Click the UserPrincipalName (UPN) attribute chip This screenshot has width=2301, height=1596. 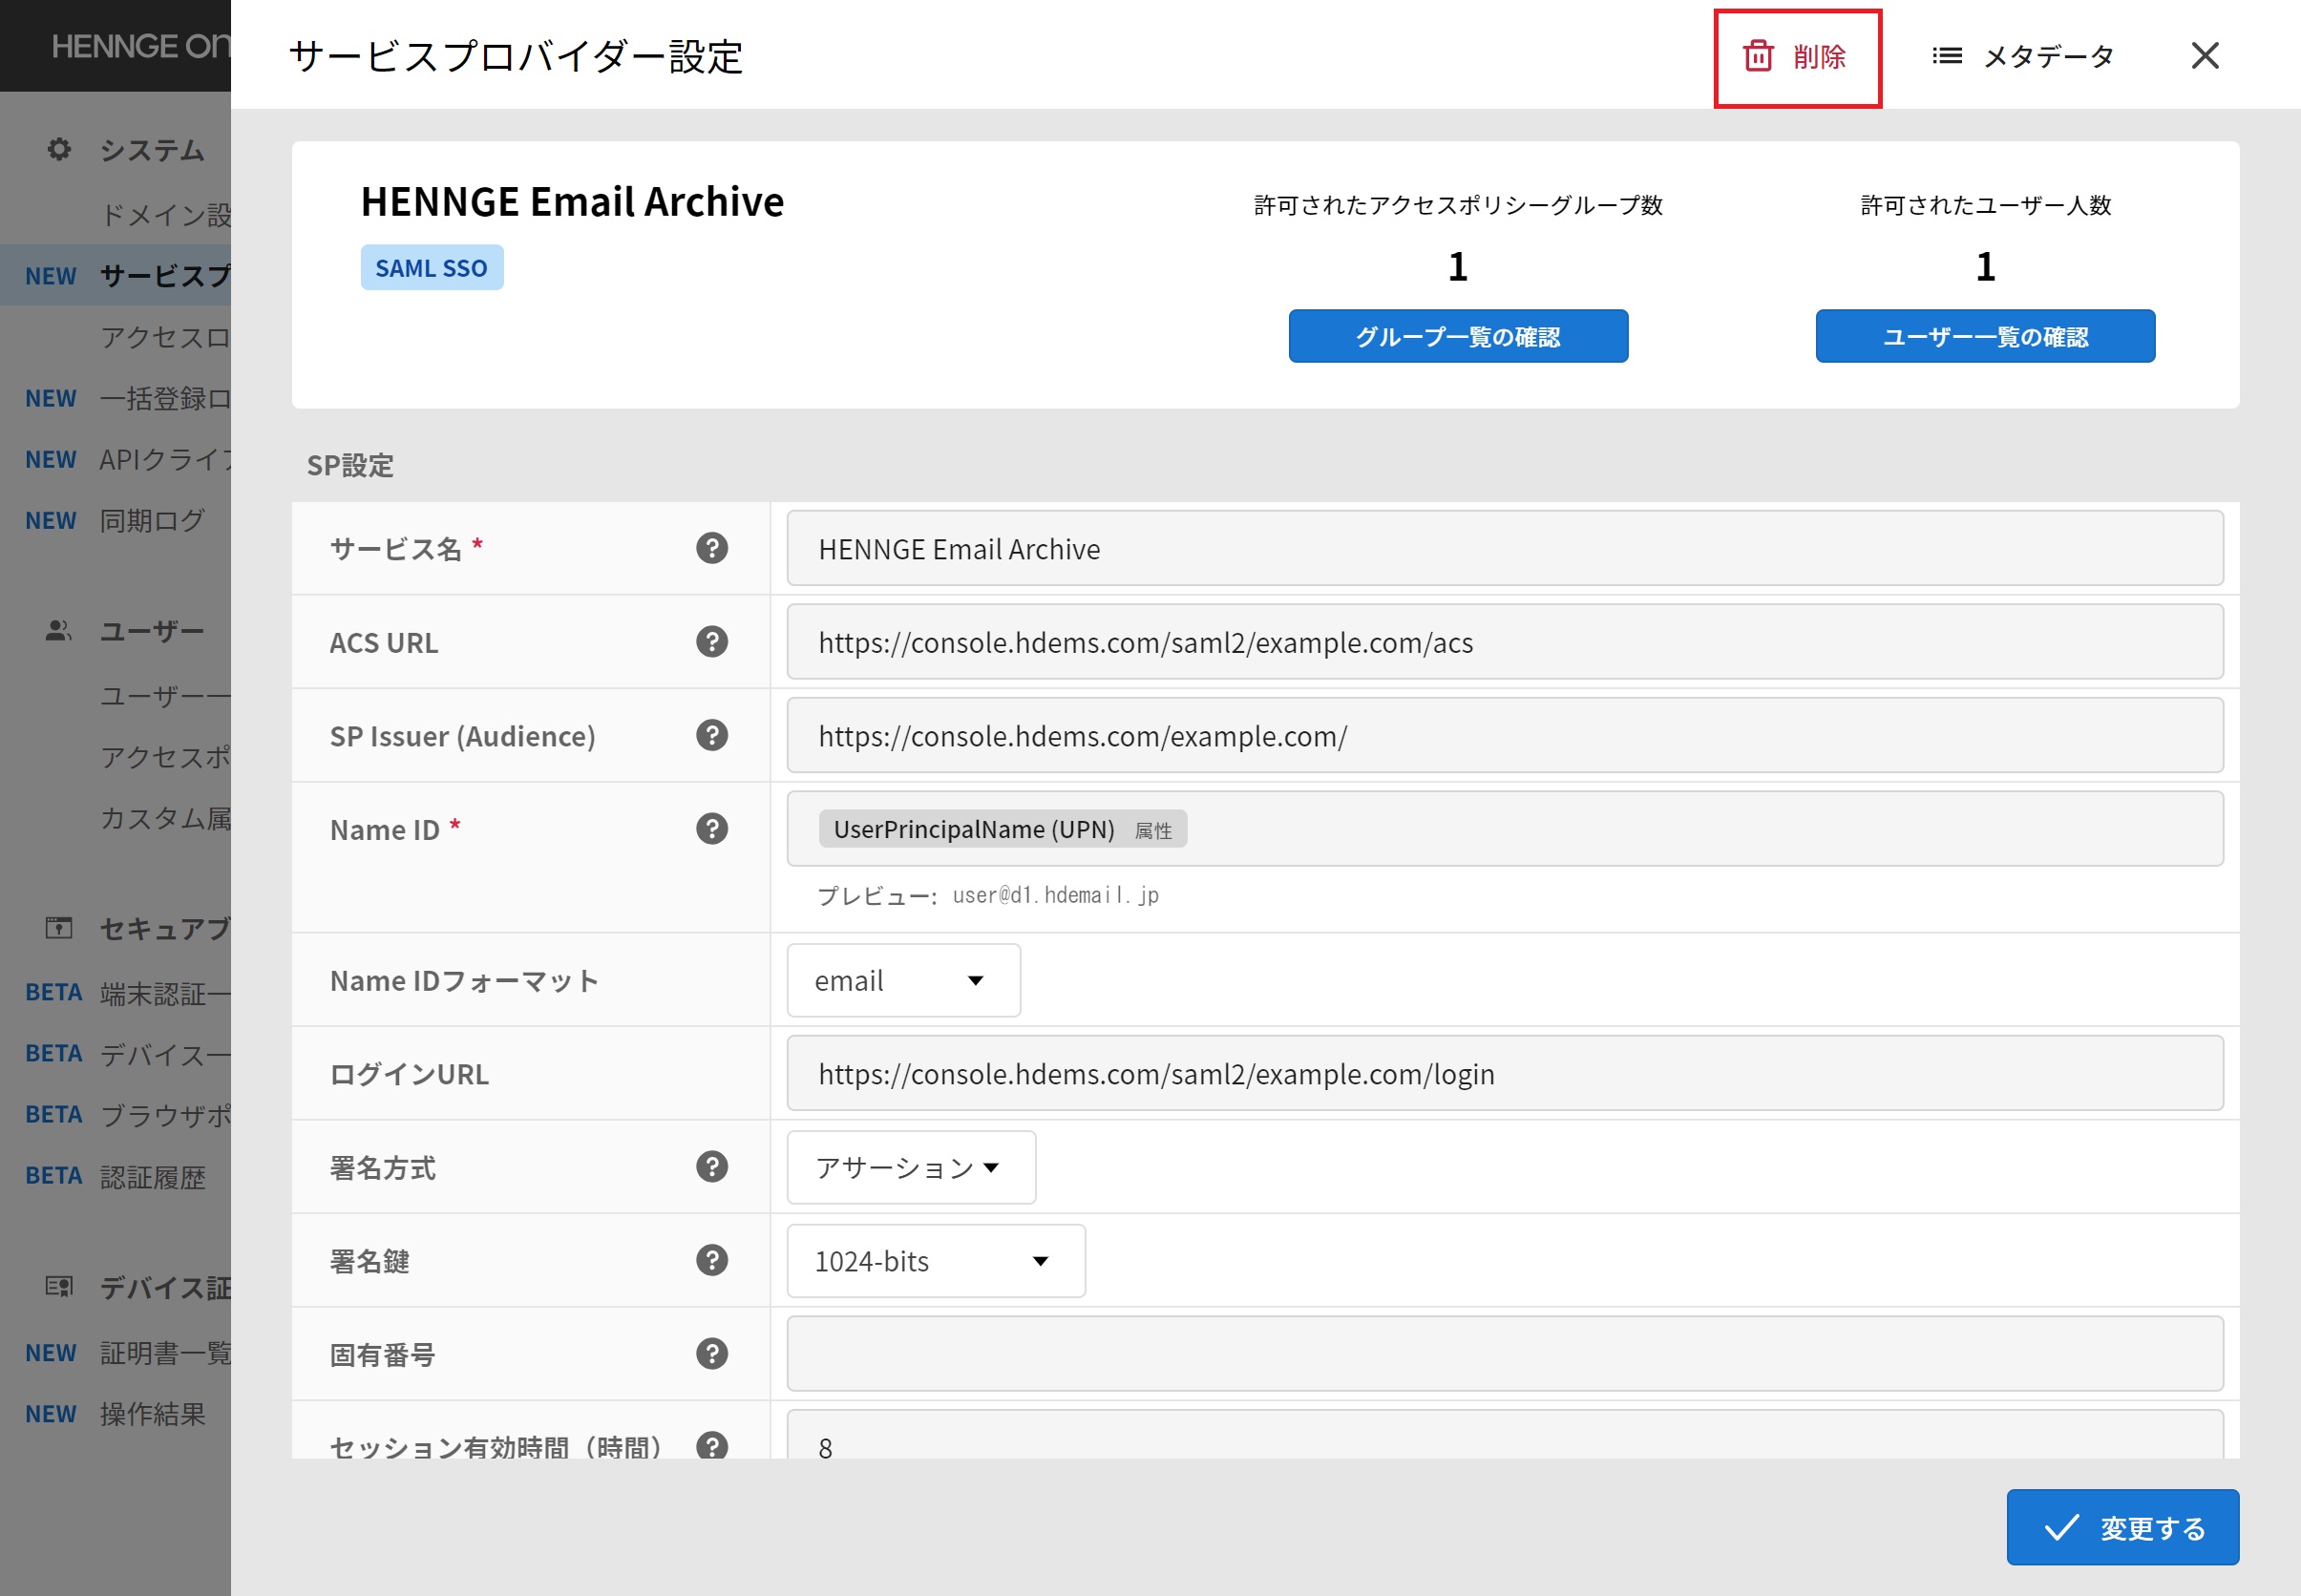[1003, 829]
